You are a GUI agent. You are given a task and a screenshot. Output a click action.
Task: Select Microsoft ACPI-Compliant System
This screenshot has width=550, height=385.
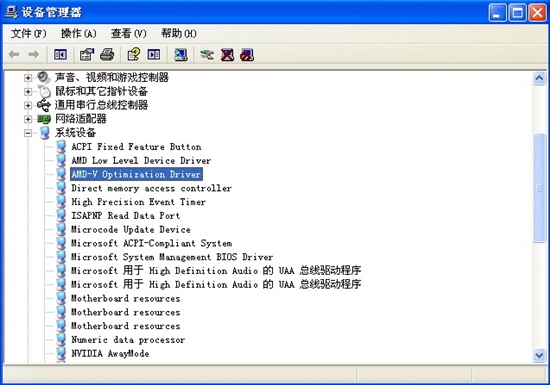[x=152, y=243]
